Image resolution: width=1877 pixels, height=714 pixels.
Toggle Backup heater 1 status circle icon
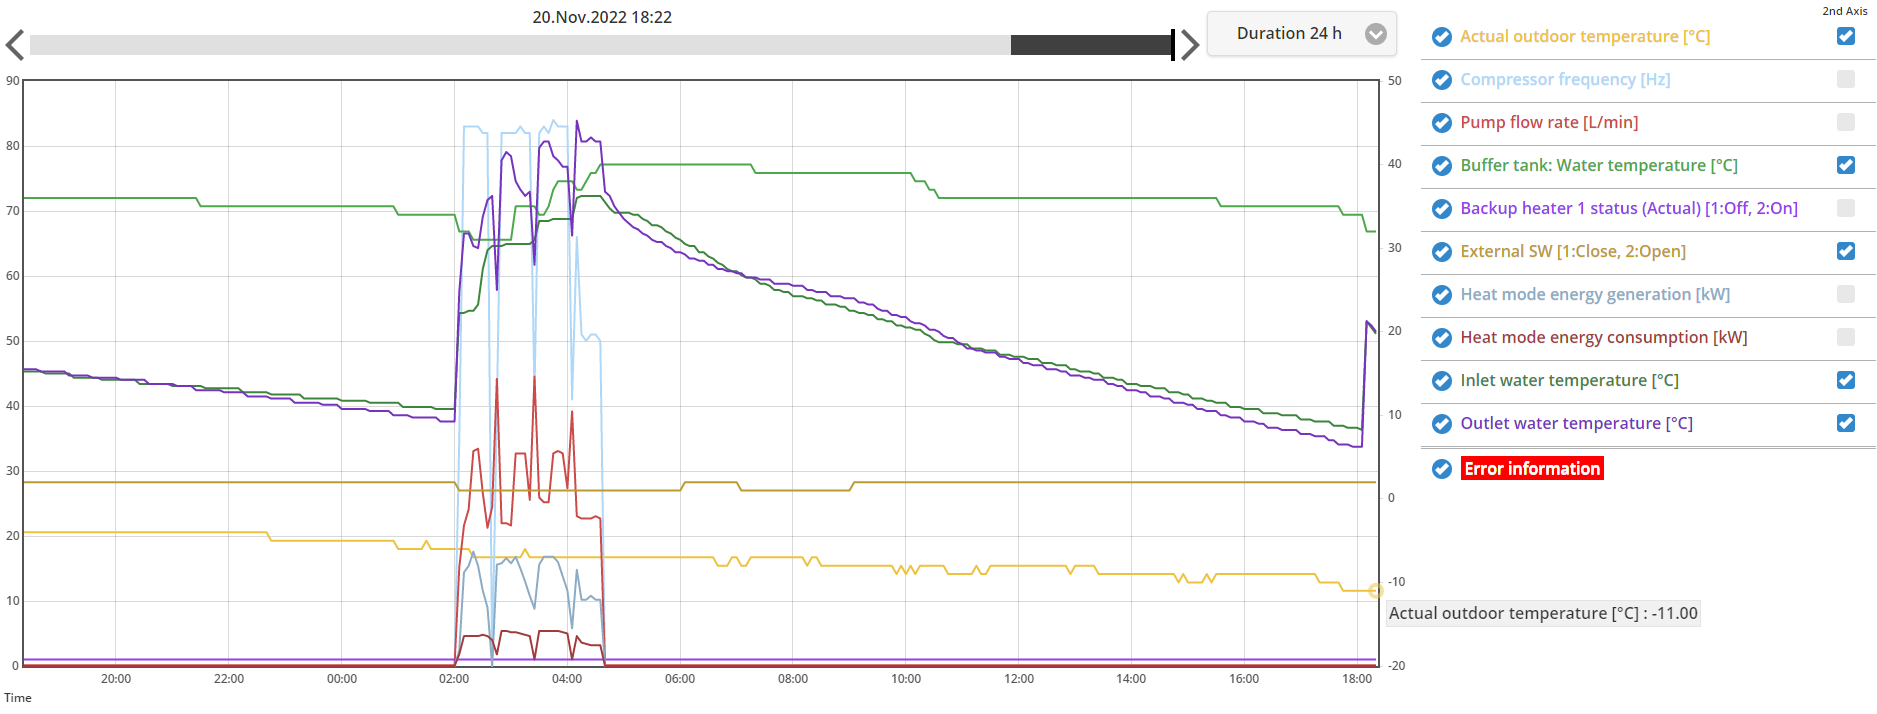click(1441, 209)
